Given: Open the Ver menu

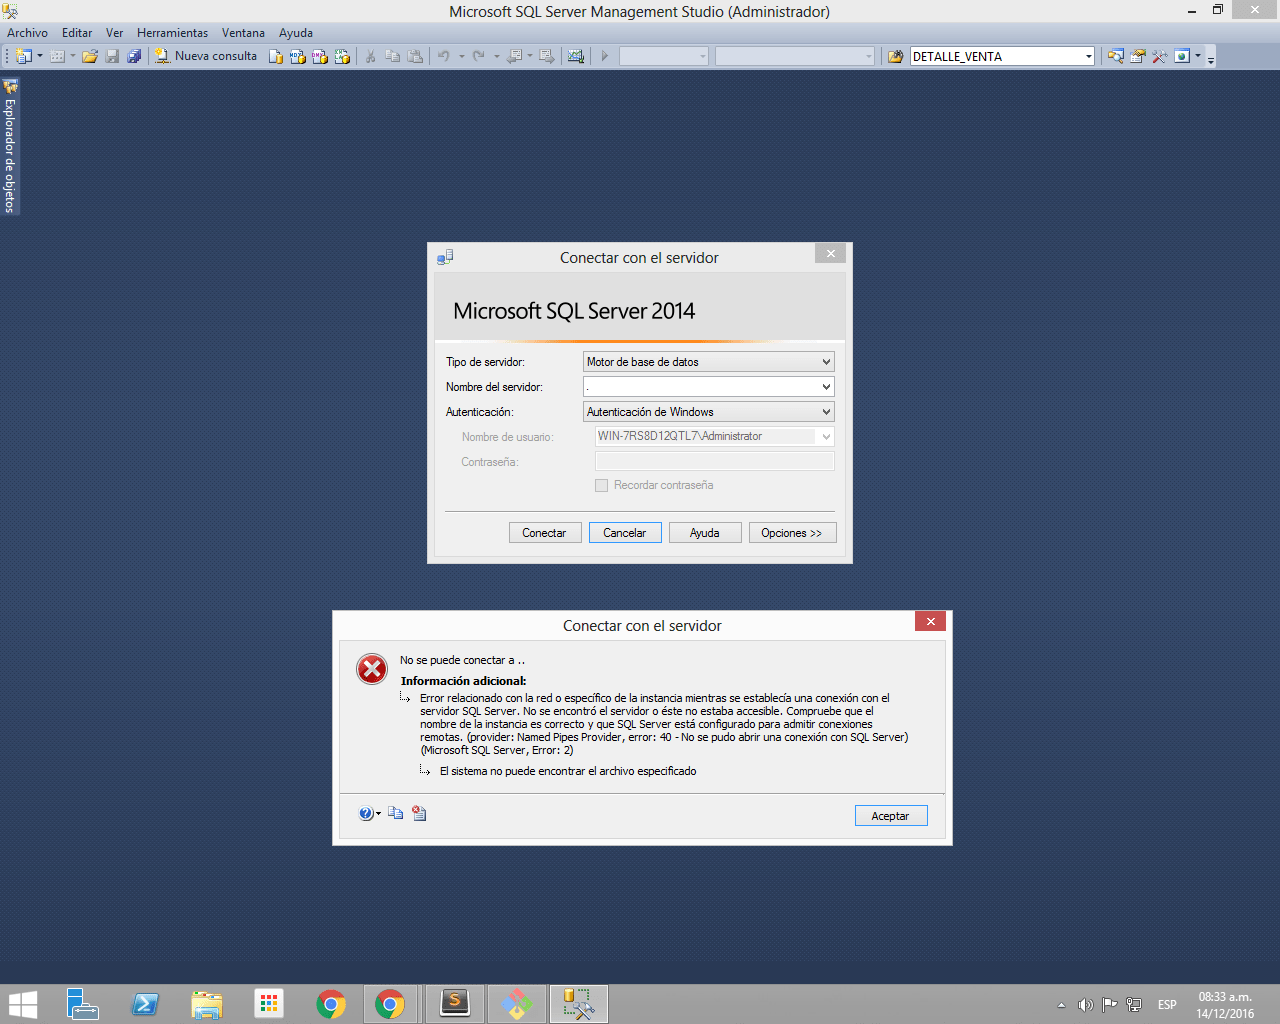Looking at the screenshot, I should pyautogui.click(x=114, y=33).
